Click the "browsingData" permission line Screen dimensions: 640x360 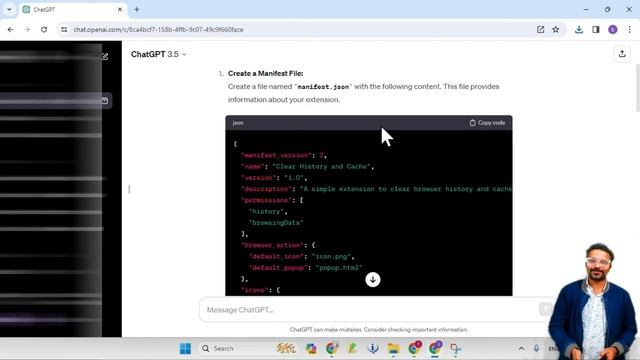(x=276, y=223)
